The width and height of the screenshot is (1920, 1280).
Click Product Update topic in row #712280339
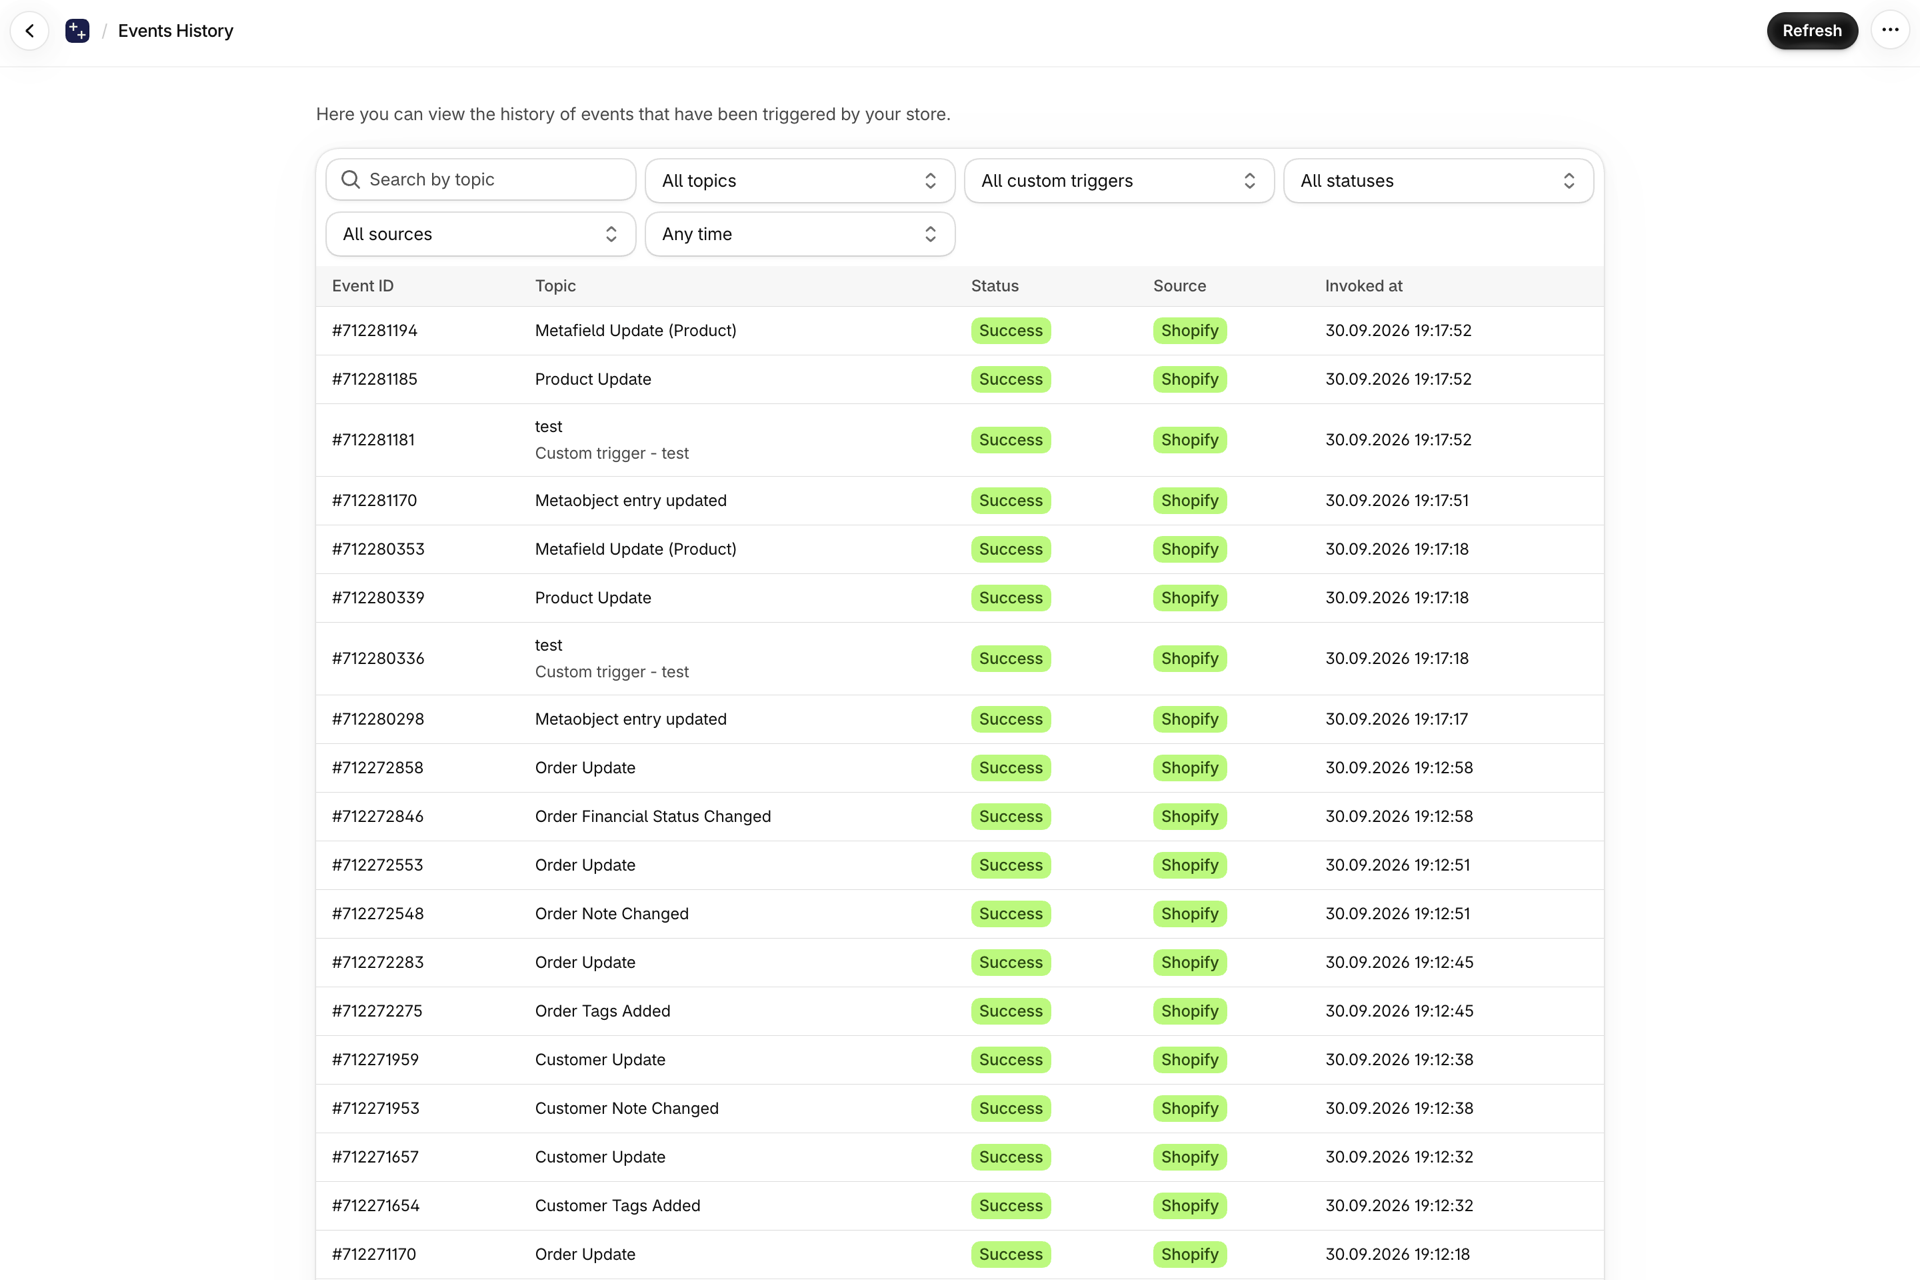pyautogui.click(x=593, y=598)
